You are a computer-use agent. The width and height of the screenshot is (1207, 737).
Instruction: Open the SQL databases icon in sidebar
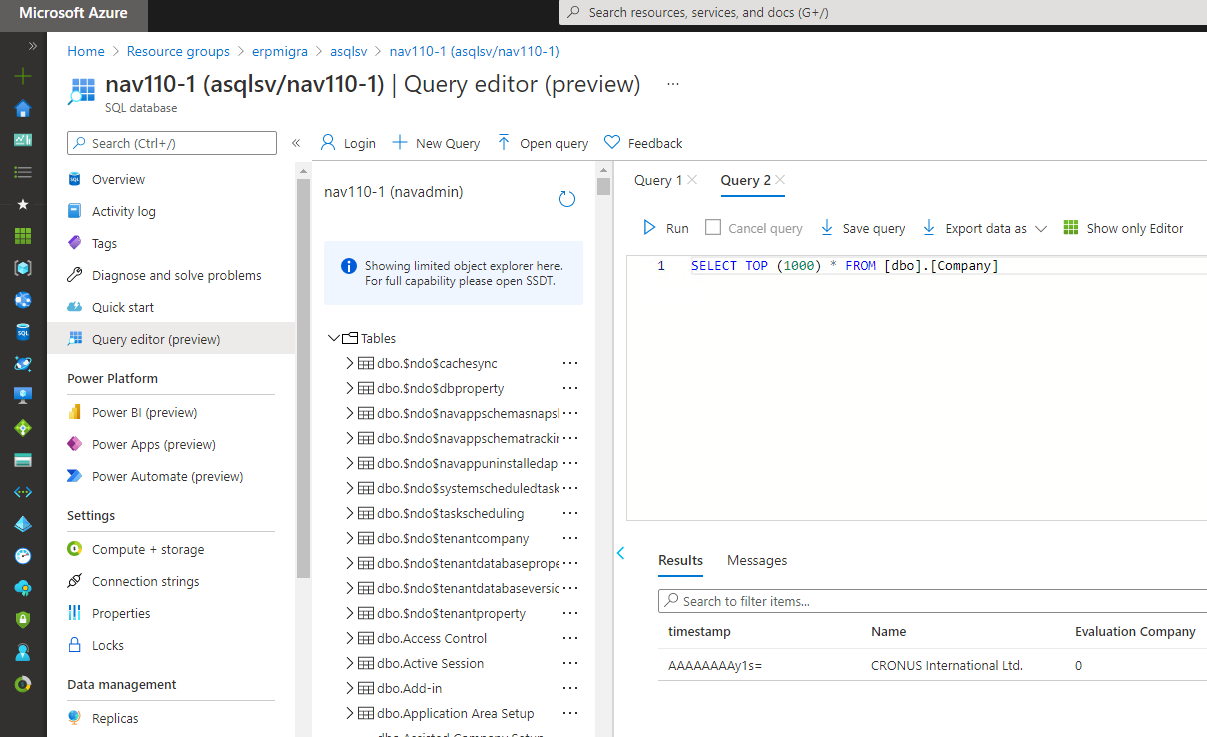[23, 332]
